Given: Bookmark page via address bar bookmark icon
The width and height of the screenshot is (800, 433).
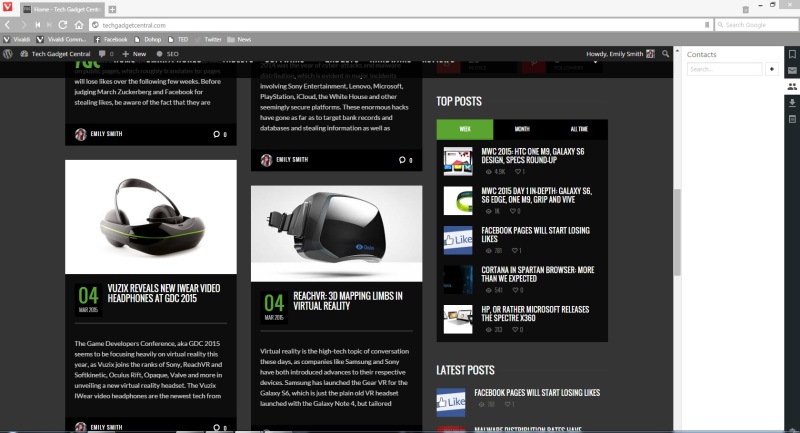Looking at the screenshot, I should click(x=709, y=24).
